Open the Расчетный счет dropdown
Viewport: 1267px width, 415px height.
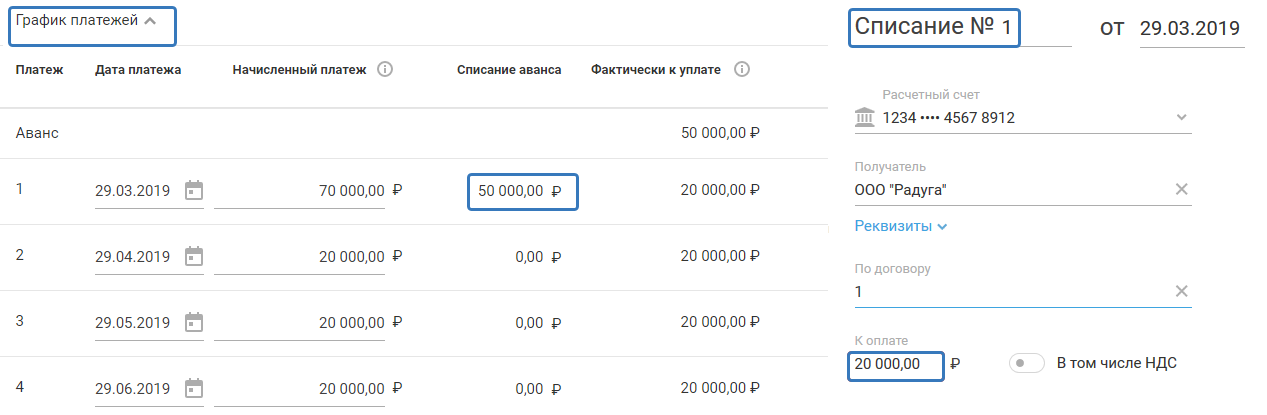pos(1181,118)
